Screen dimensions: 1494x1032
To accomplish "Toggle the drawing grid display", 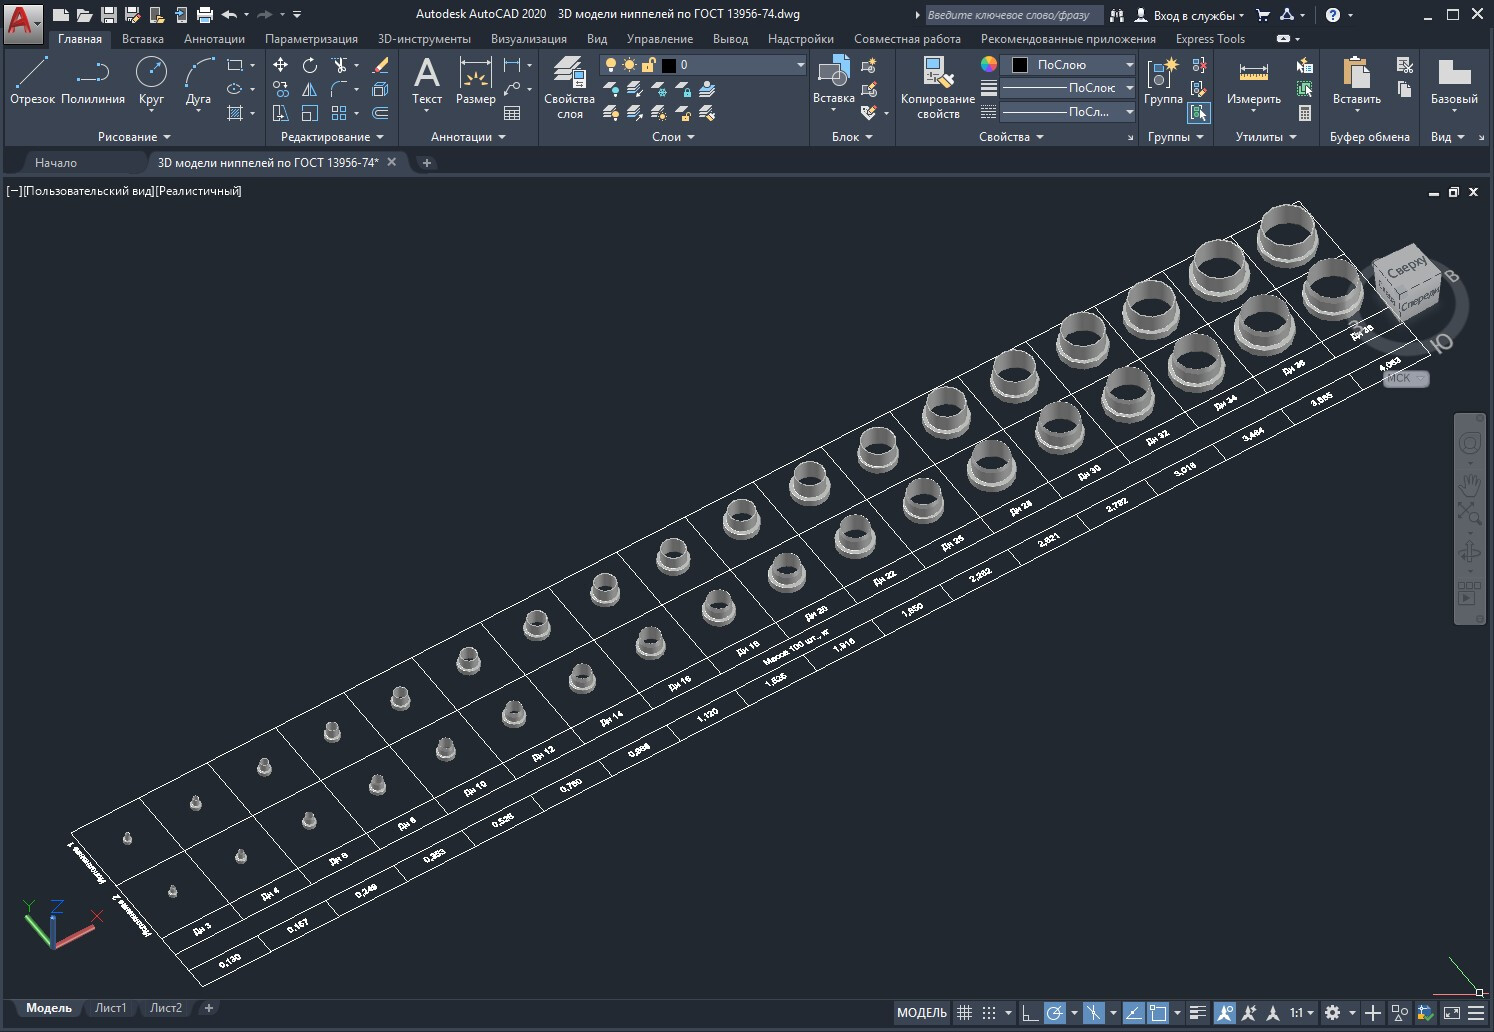I will tap(964, 1013).
